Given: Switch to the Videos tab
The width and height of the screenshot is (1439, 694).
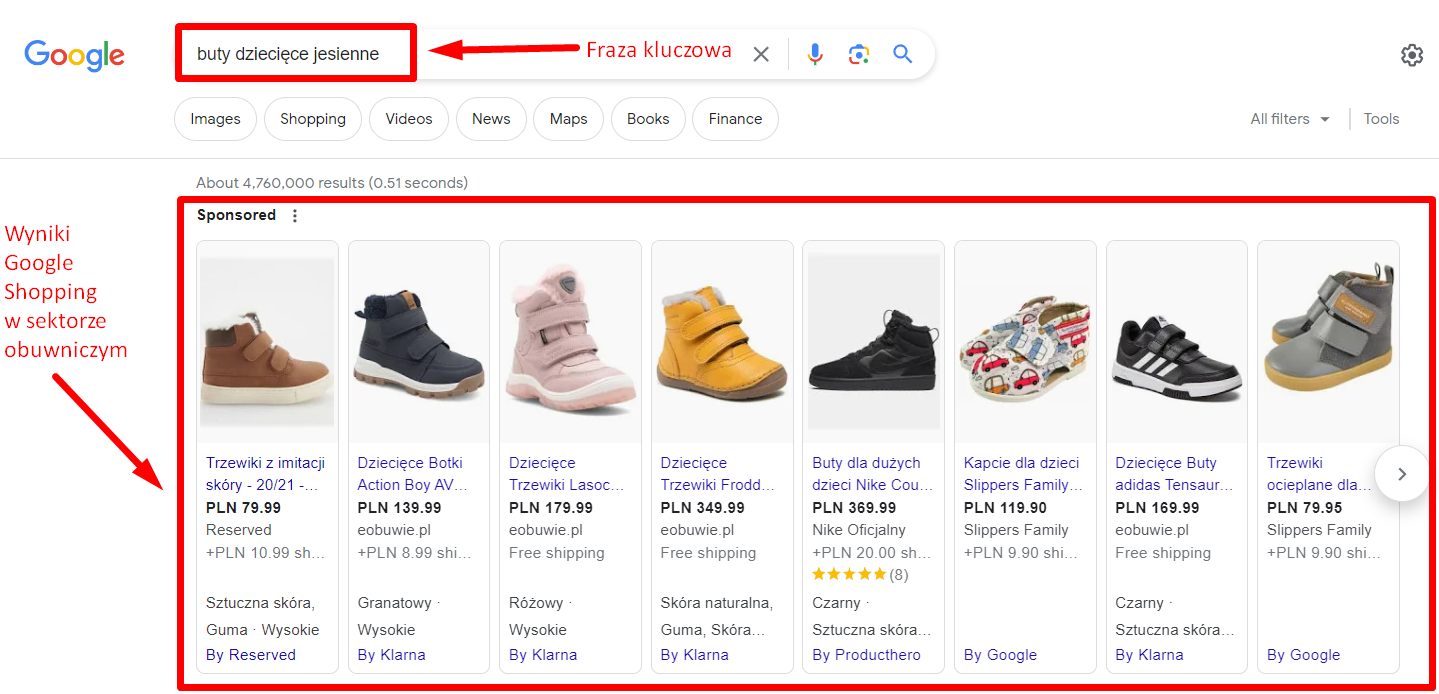Looking at the screenshot, I should pos(408,119).
